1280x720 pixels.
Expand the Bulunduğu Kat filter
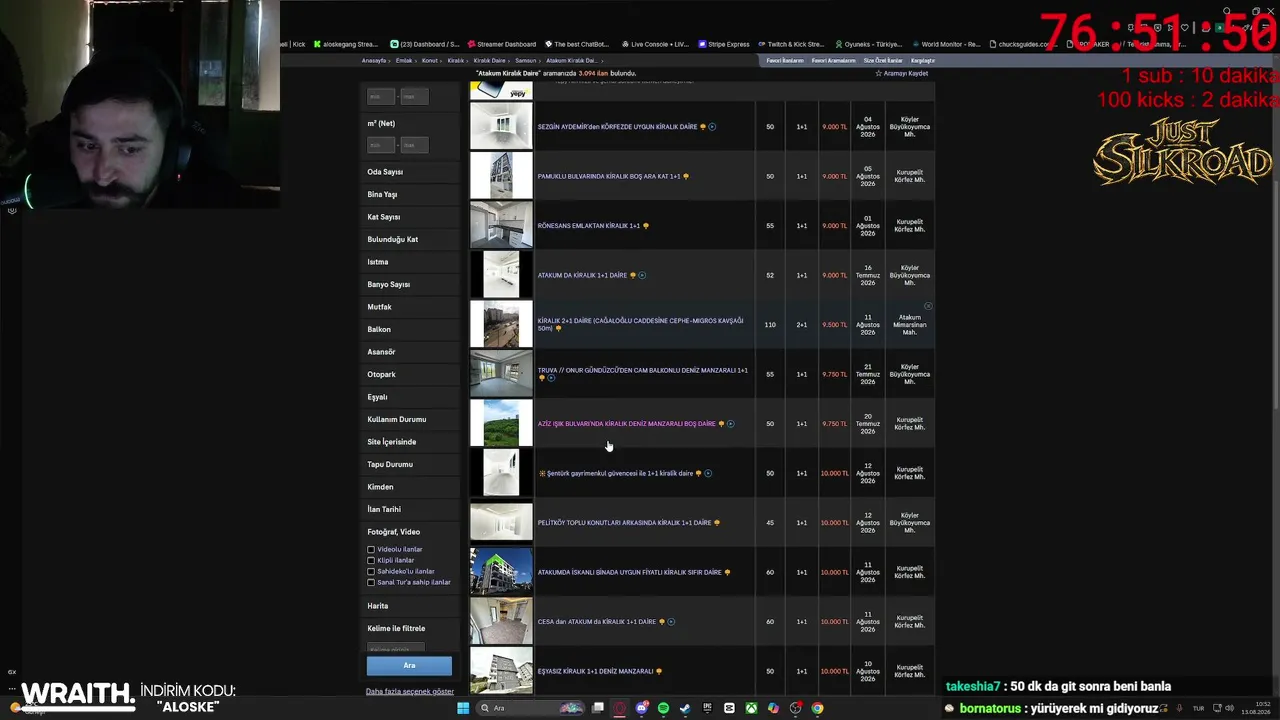pos(410,239)
